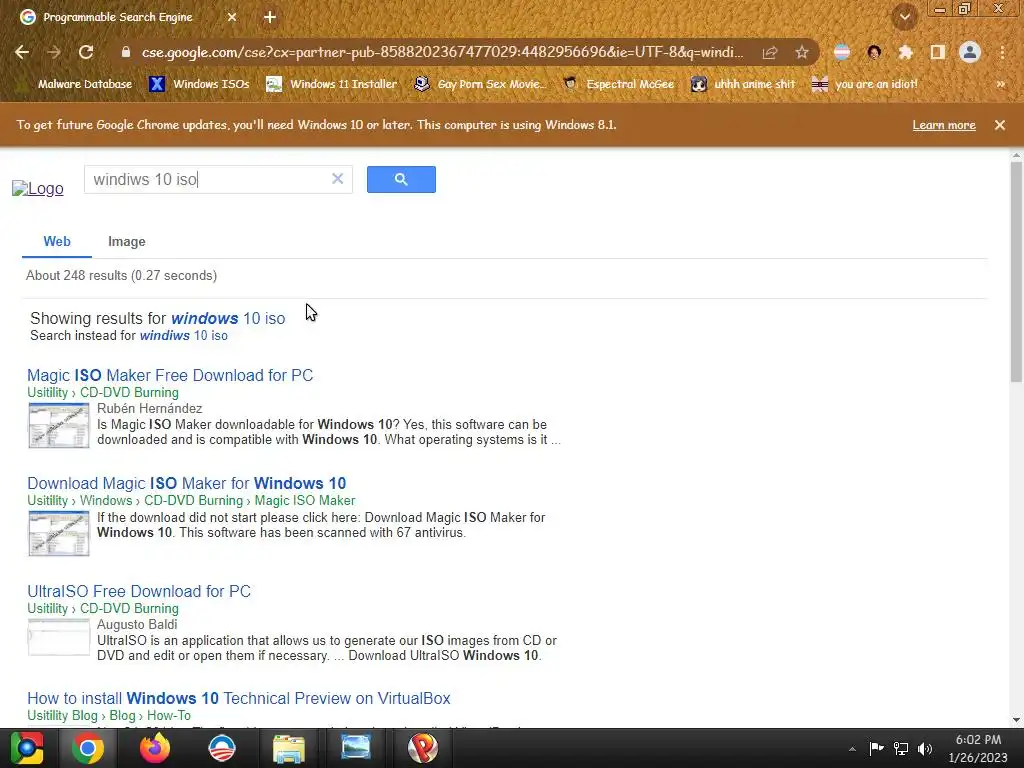Image resolution: width=1024 pixels, height=768 pixels.
Task: Launch Firefox from the taskbar
Action: coord(155,748)
